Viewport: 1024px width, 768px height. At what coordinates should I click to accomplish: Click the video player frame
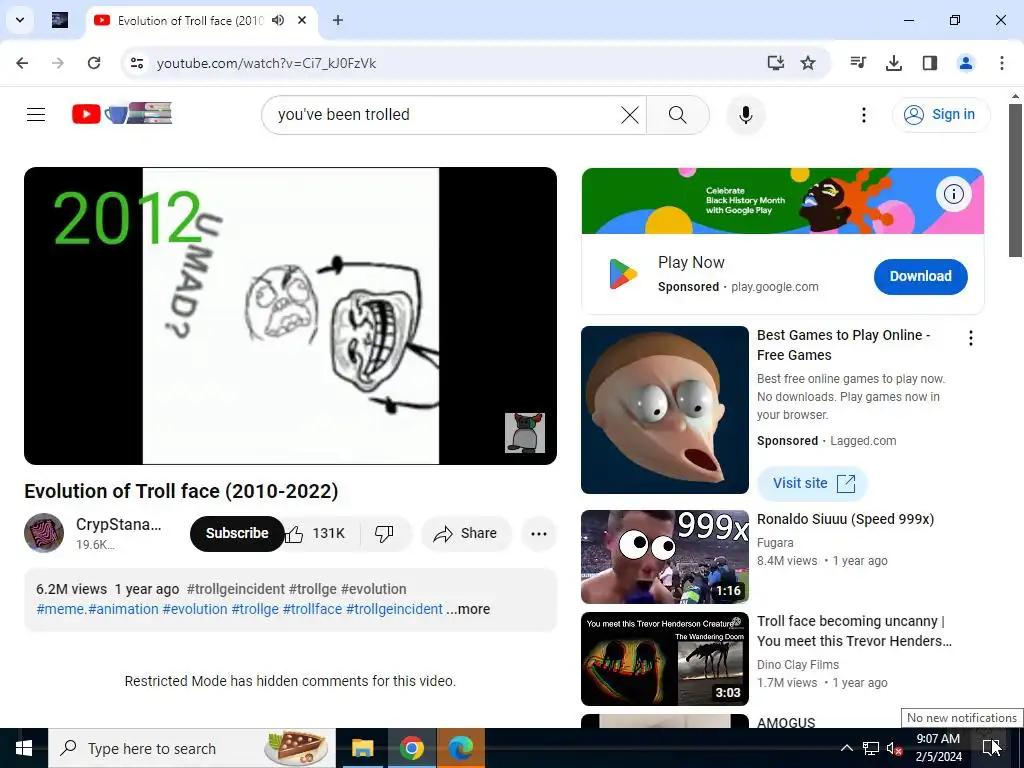point(291,316)
